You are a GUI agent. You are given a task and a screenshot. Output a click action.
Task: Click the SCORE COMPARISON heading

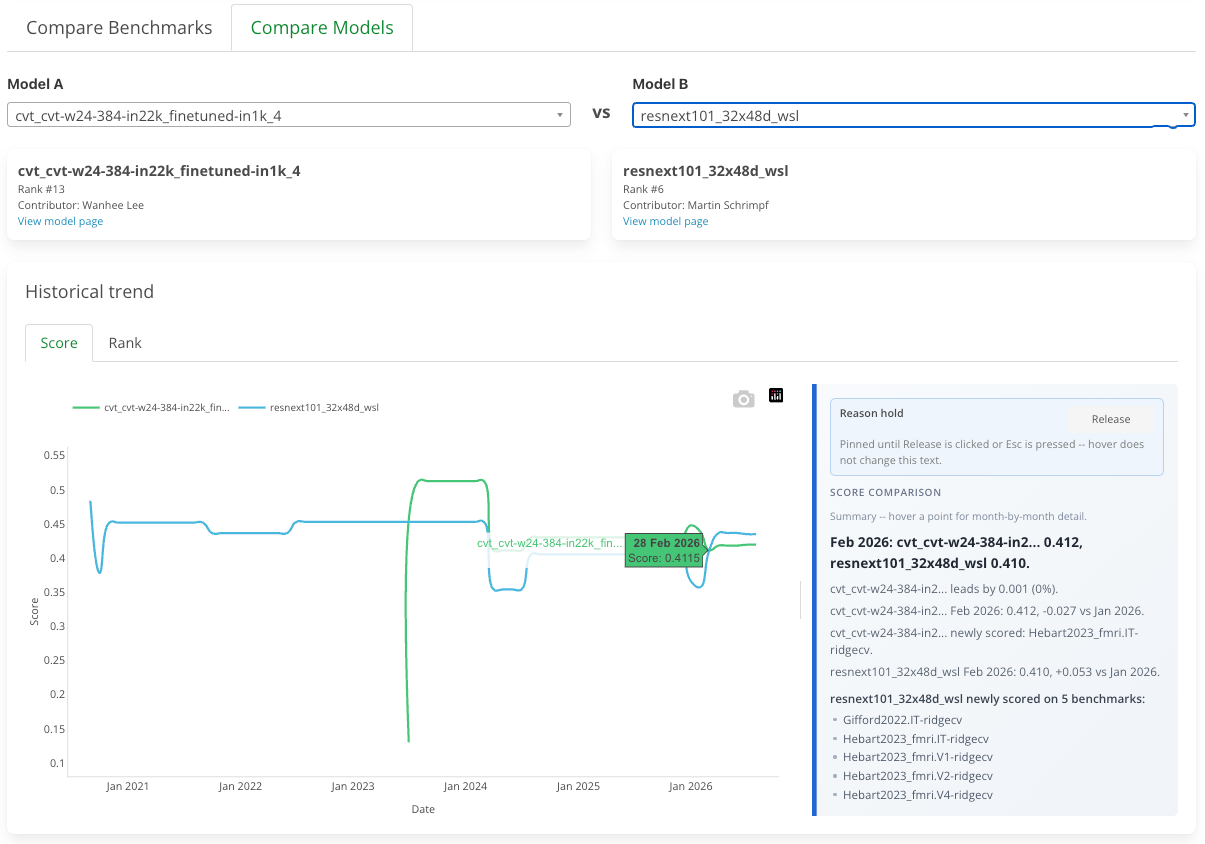click(x=885, y=492)
